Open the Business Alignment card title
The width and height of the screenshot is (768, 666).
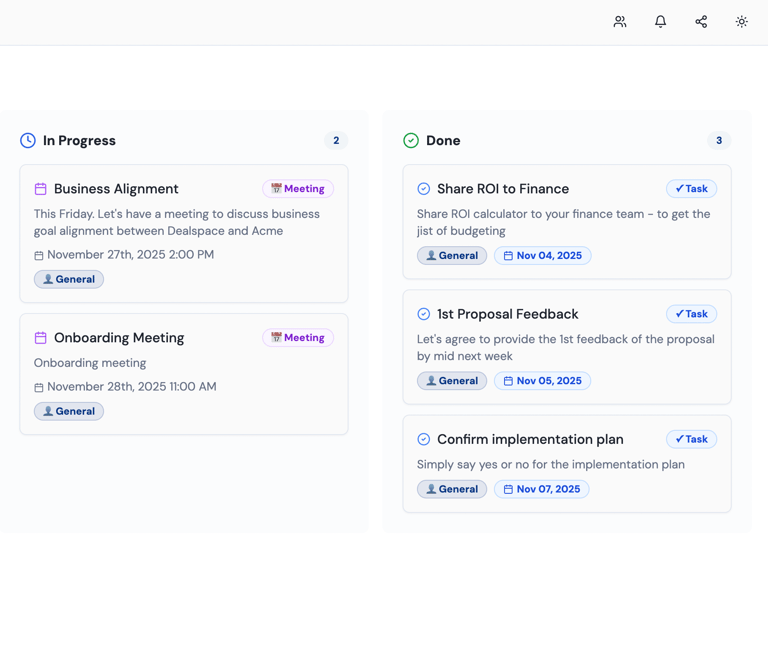(116, 189)
